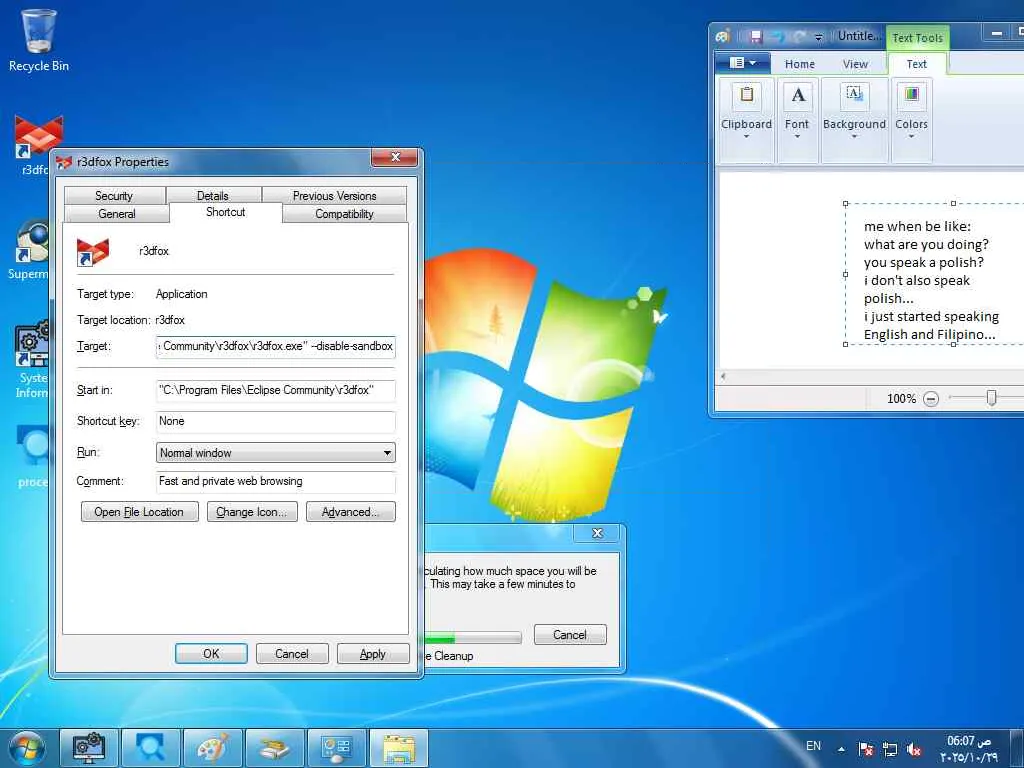The width and height of the screenshot is (1024, 768).
Task: Click the Advanced... button
Action: pyautogui.click(x=351, y=511)
